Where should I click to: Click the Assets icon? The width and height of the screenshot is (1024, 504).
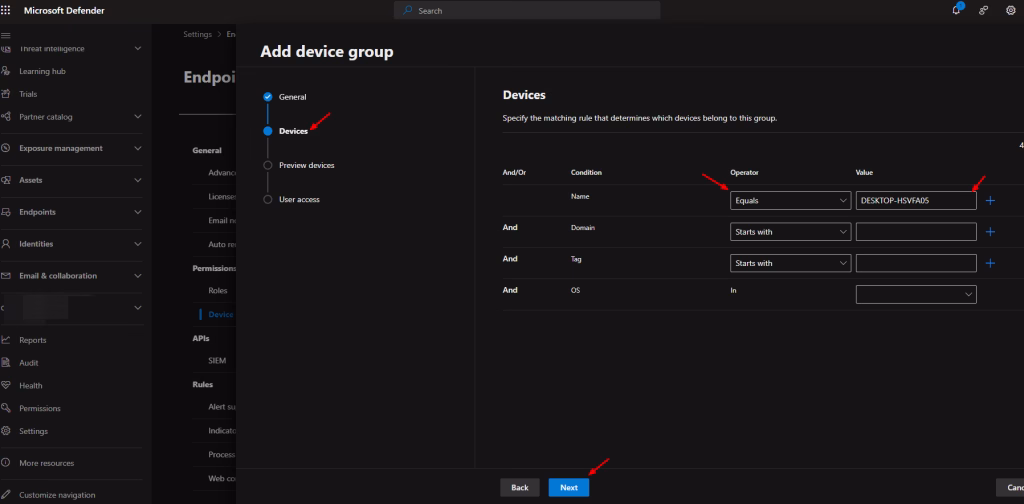click(x=6, y=180)
